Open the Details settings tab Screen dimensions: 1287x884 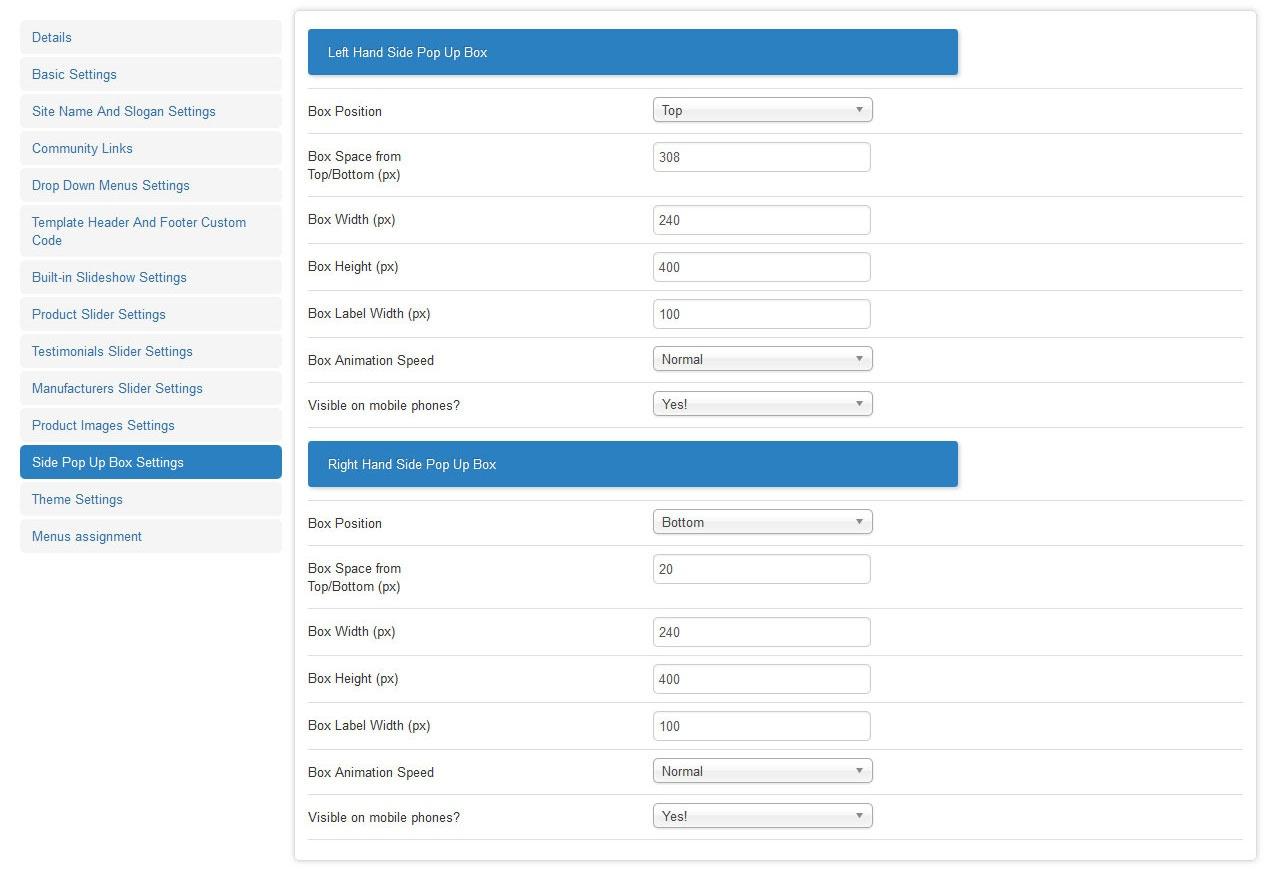(x=150, y=38)
